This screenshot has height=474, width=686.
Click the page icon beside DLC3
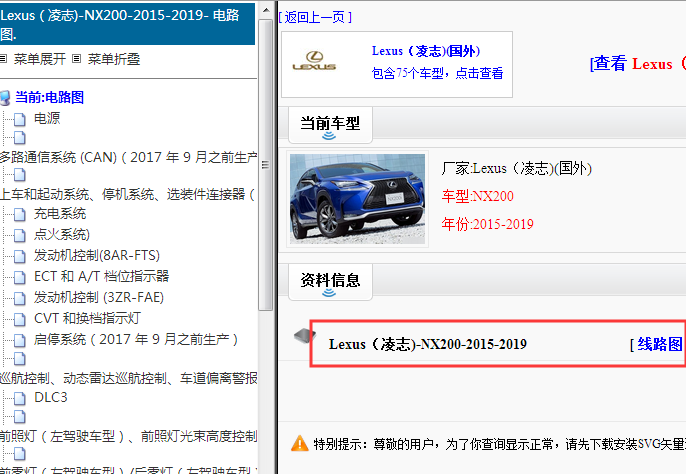pyautogui.click(x=19, y=398)
